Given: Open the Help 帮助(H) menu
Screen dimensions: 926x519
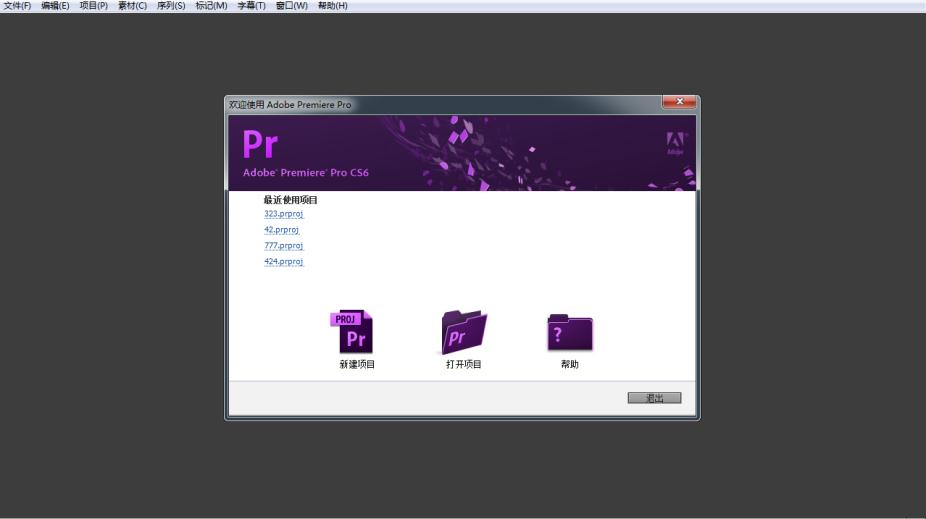Looking at the screenshot, I should pos(332,6).
